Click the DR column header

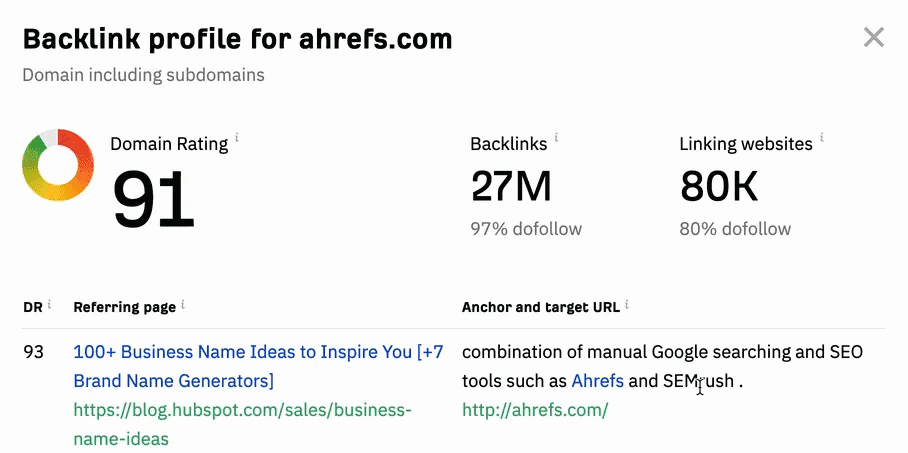click(32, 307)
